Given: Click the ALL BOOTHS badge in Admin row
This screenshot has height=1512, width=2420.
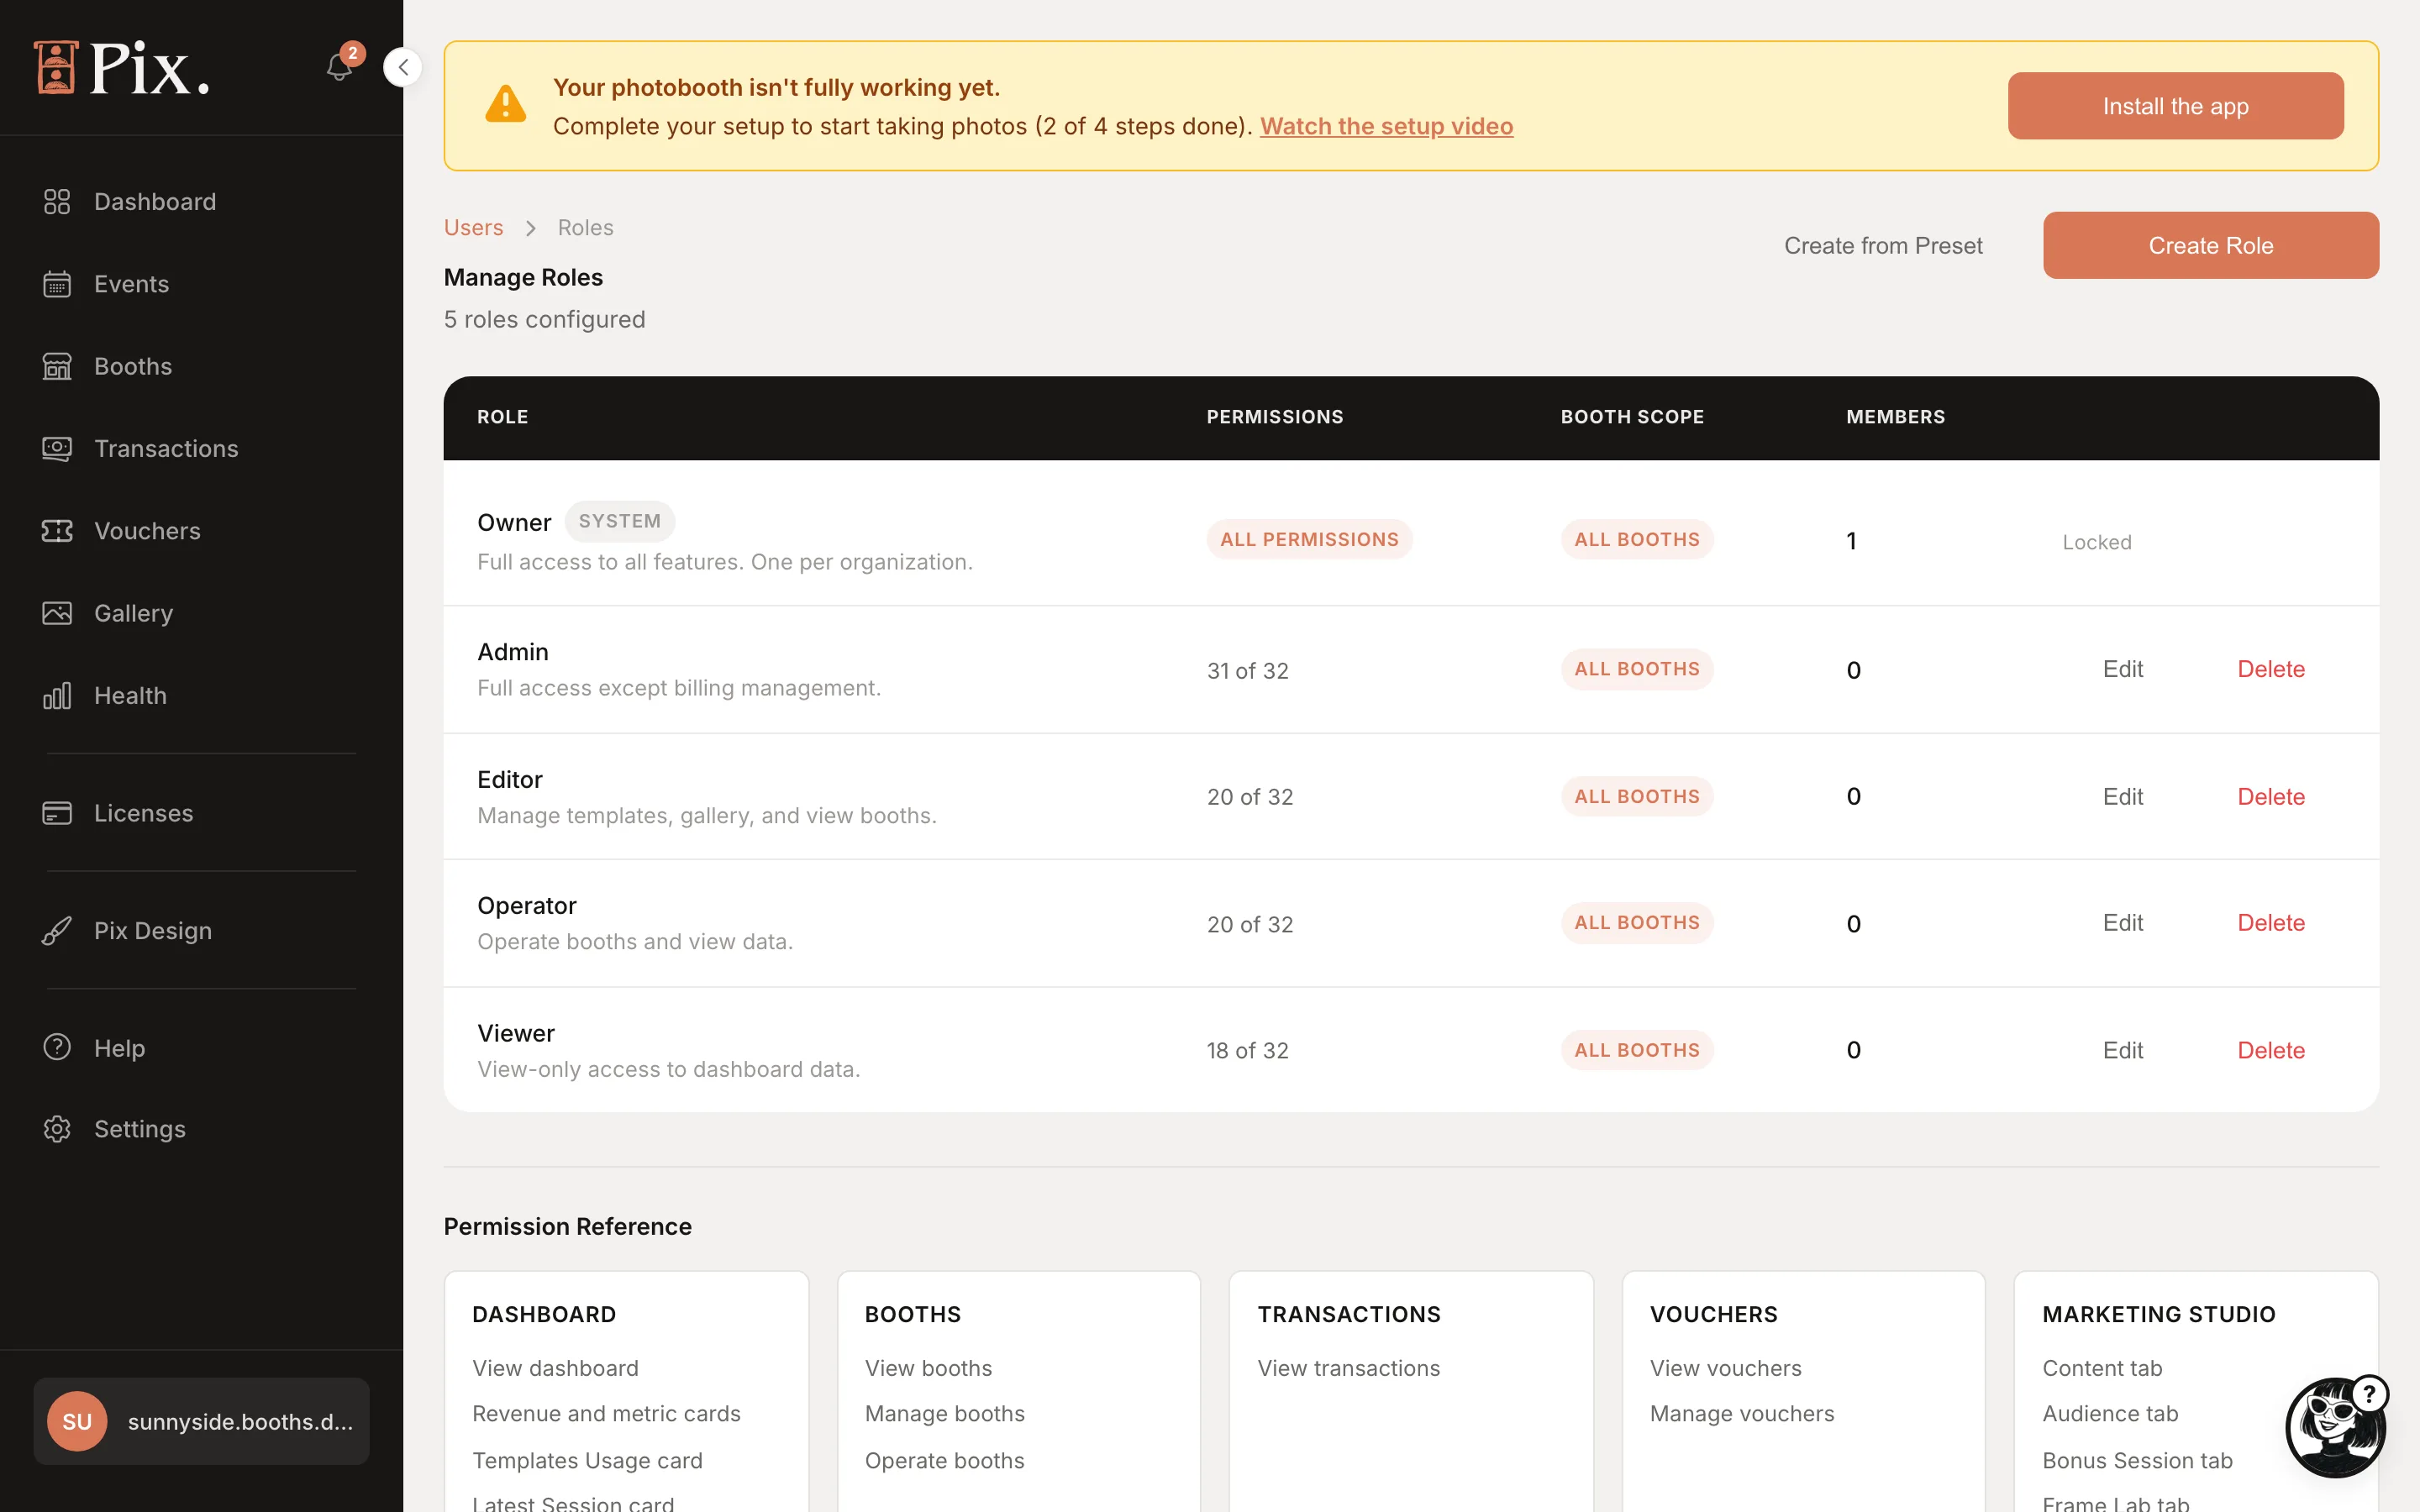Looking at the screenshot, I should tap(1637, 669).
